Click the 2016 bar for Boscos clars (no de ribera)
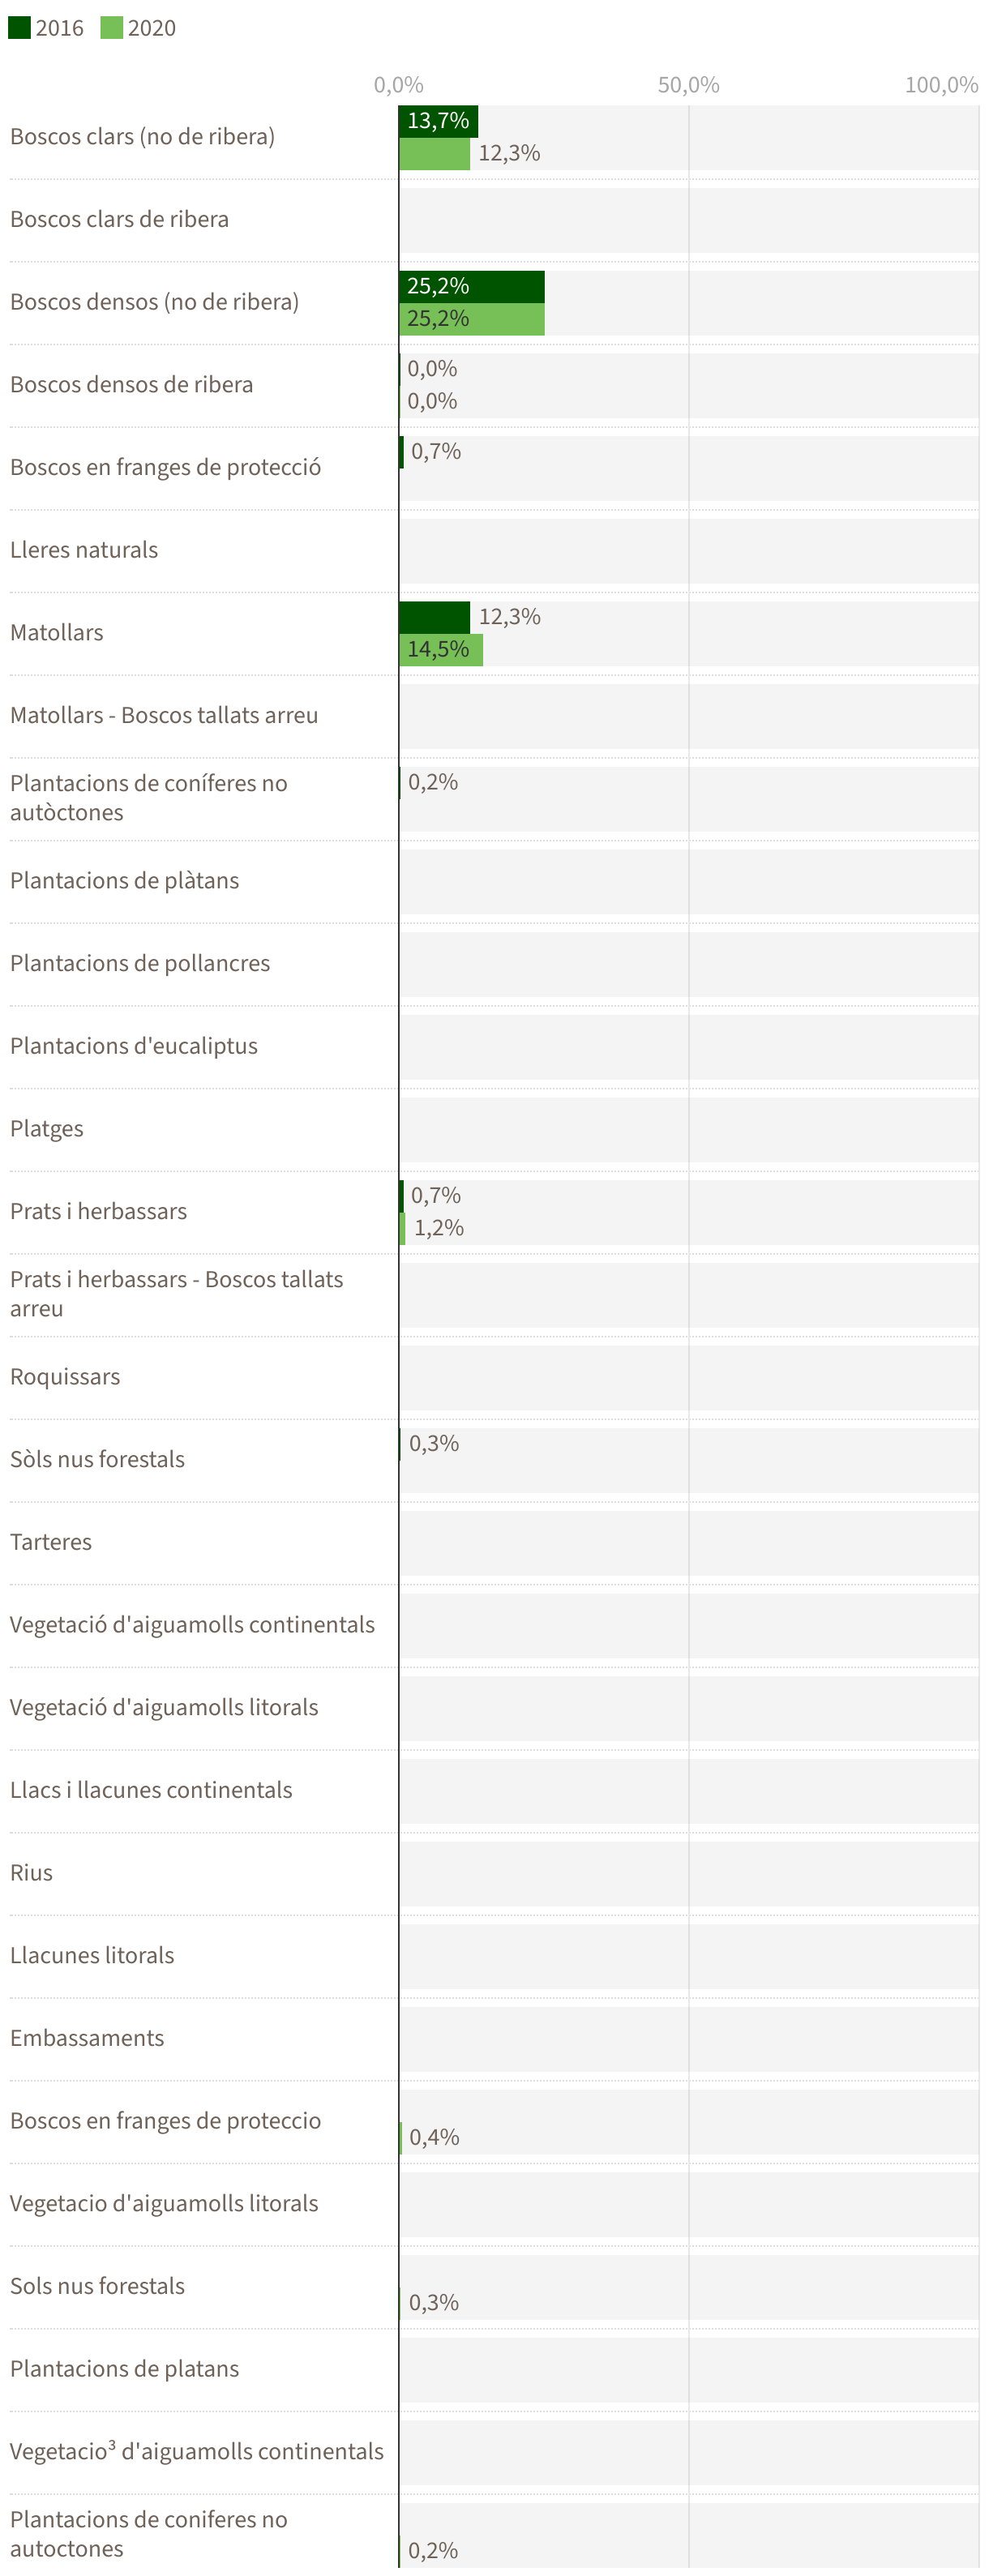 438,121
